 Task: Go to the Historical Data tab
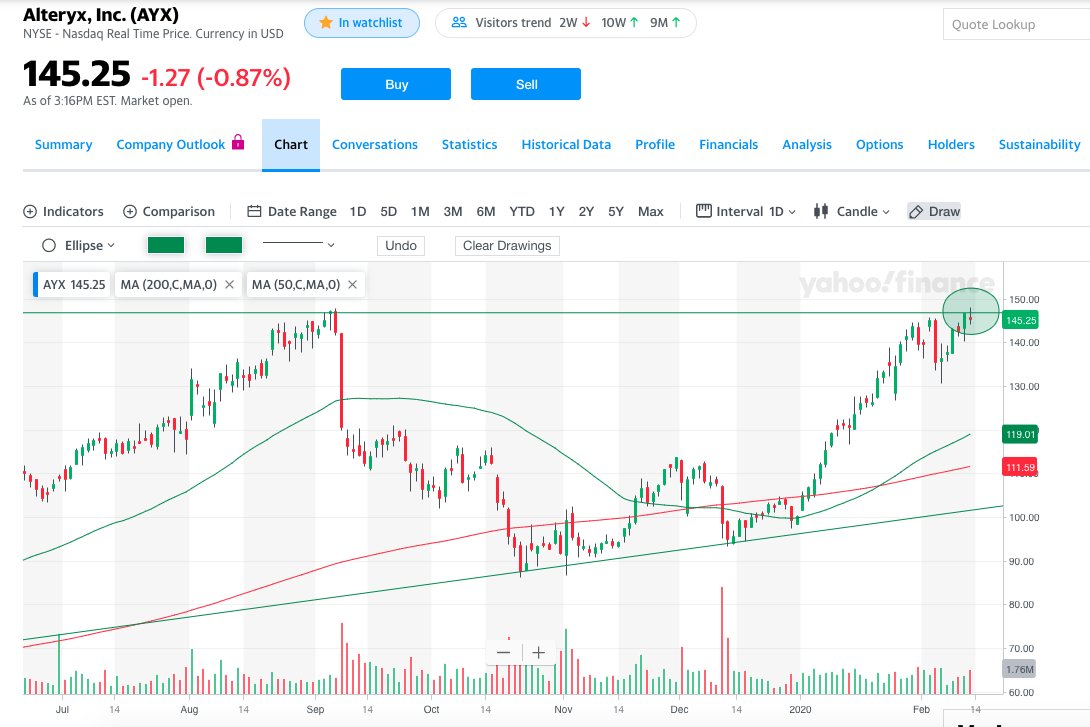click(x=566, y=145)
